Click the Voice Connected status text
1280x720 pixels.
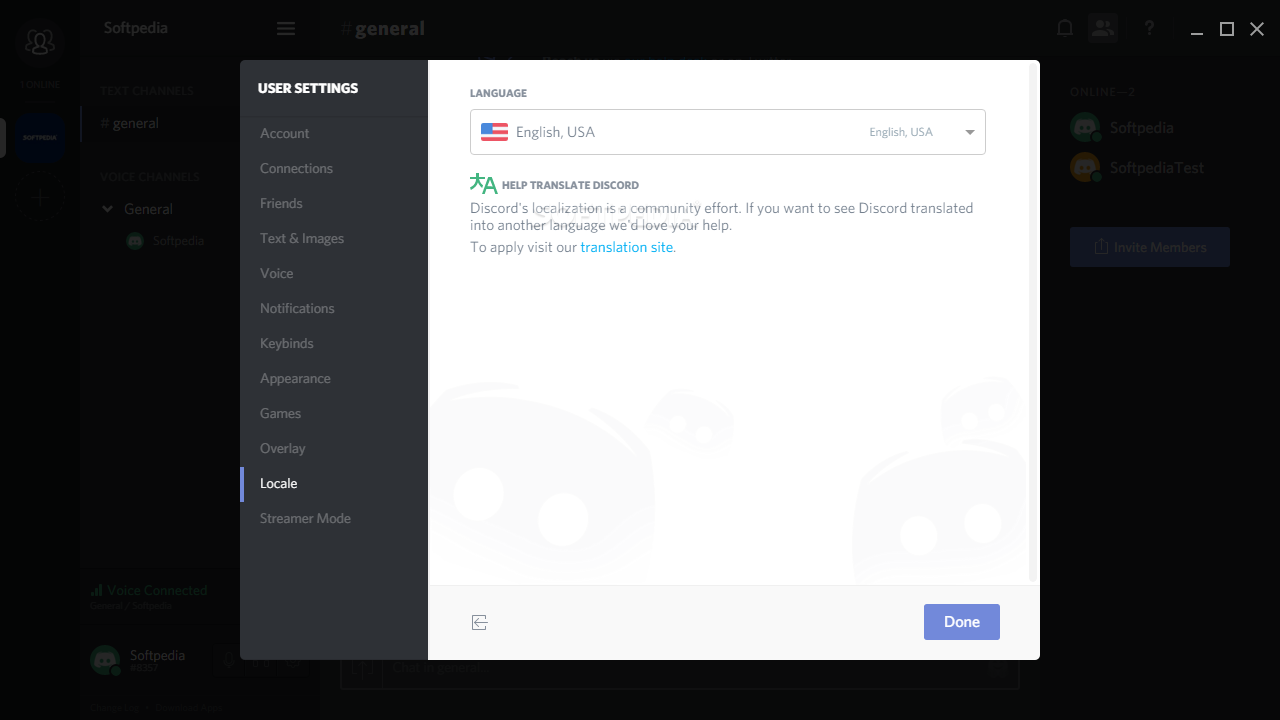[x=157, y=590]
